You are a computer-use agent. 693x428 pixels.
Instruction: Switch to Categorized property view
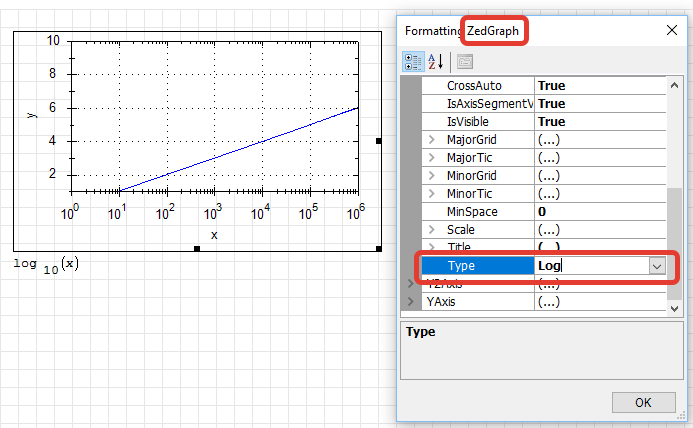coord(413,61)
